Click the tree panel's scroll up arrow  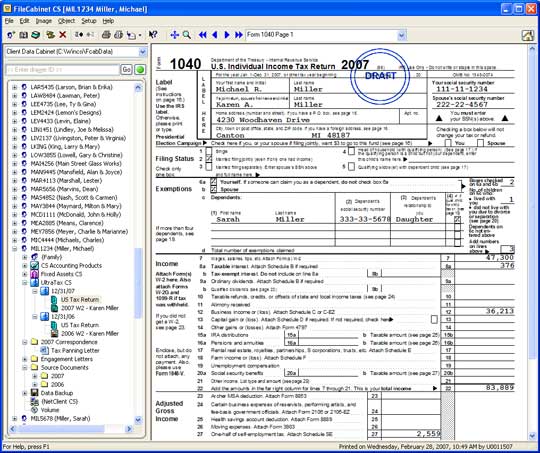pos(138,87)
